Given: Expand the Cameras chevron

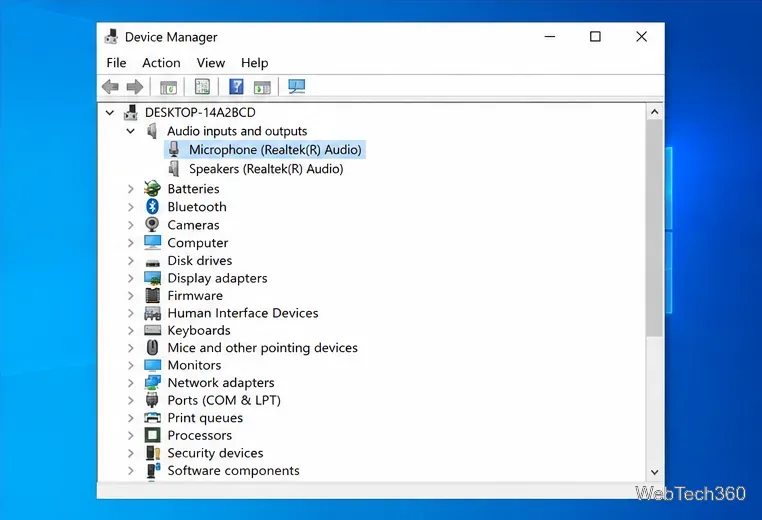Looking at the screenshot, I should (131, 225).
